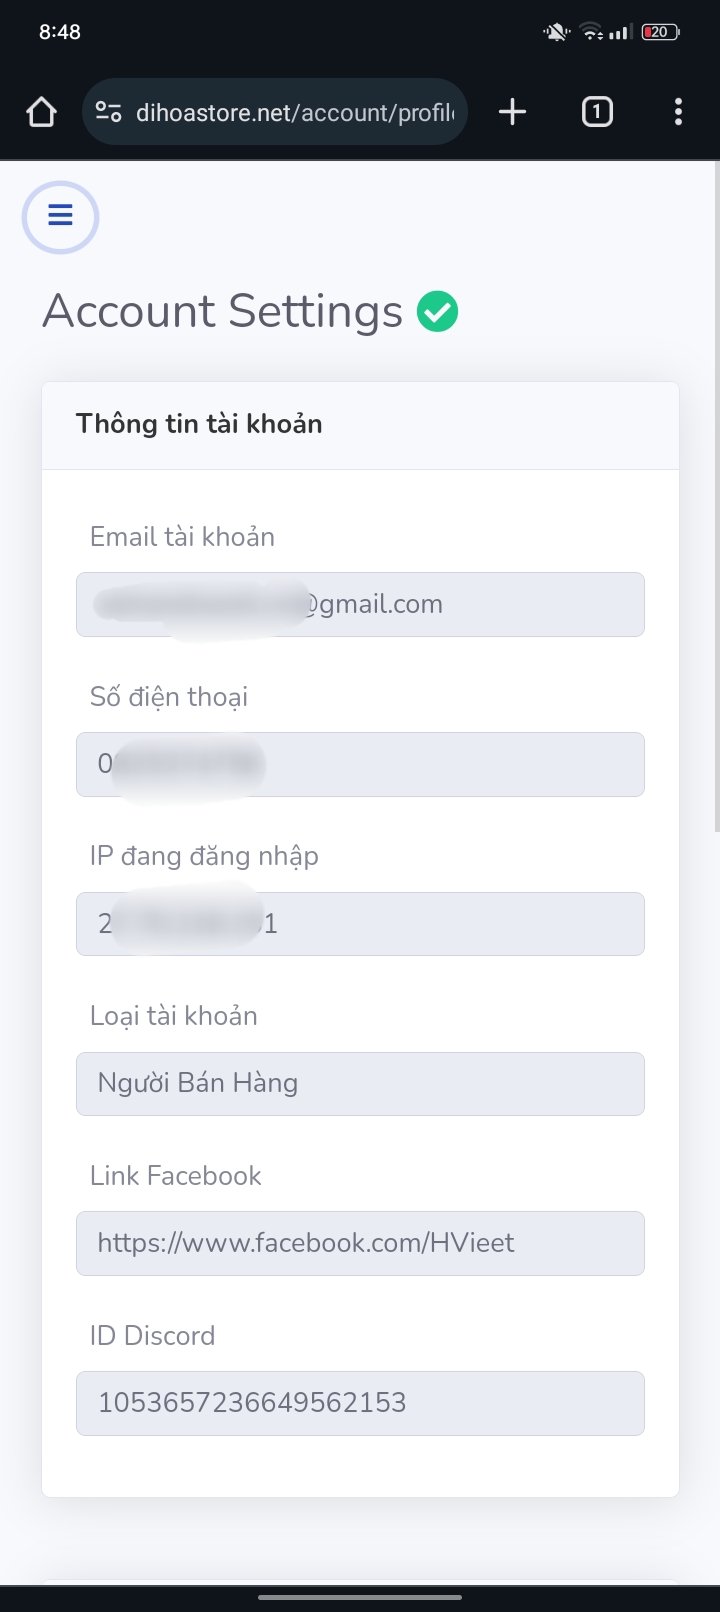Click the Link Facebook URL field
This screenshot has width=720, height=1612.
pos(360,1243)
